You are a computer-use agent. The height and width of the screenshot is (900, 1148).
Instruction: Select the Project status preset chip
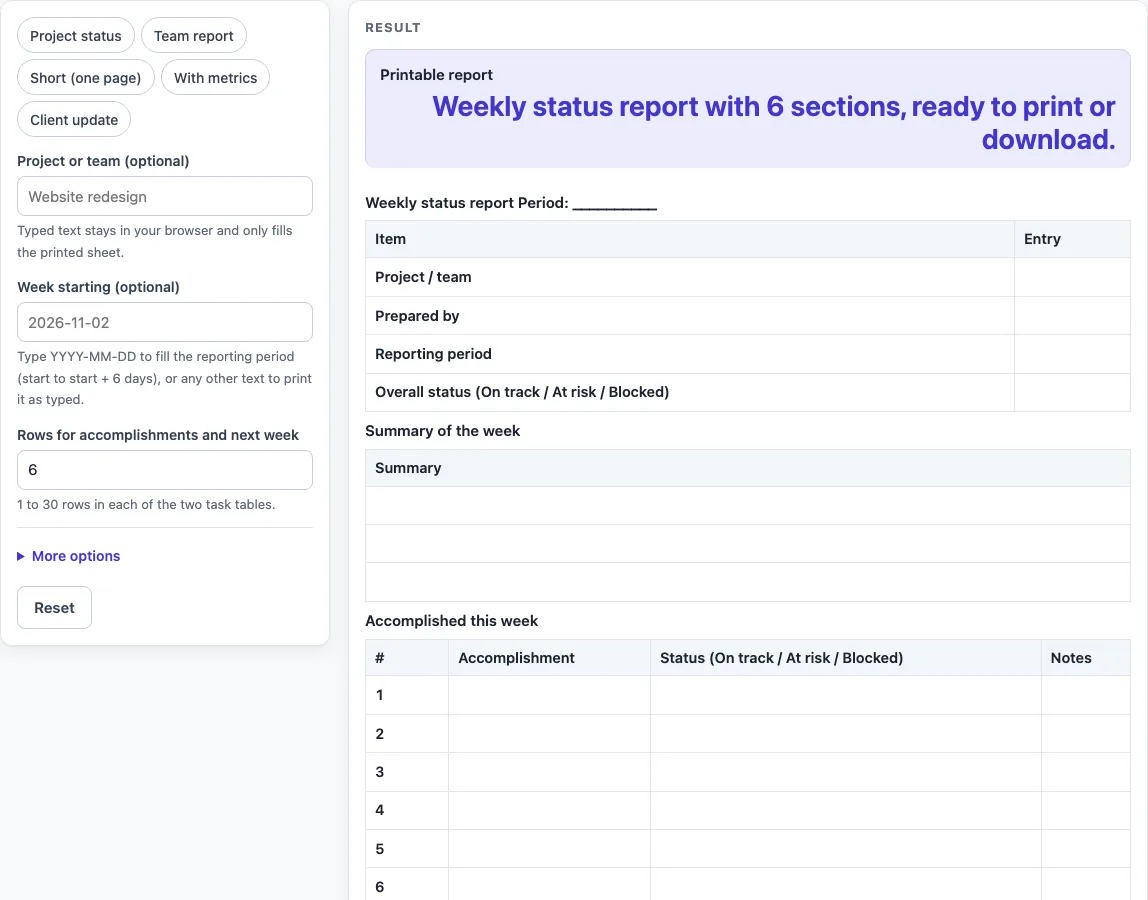tap(75, 36)
